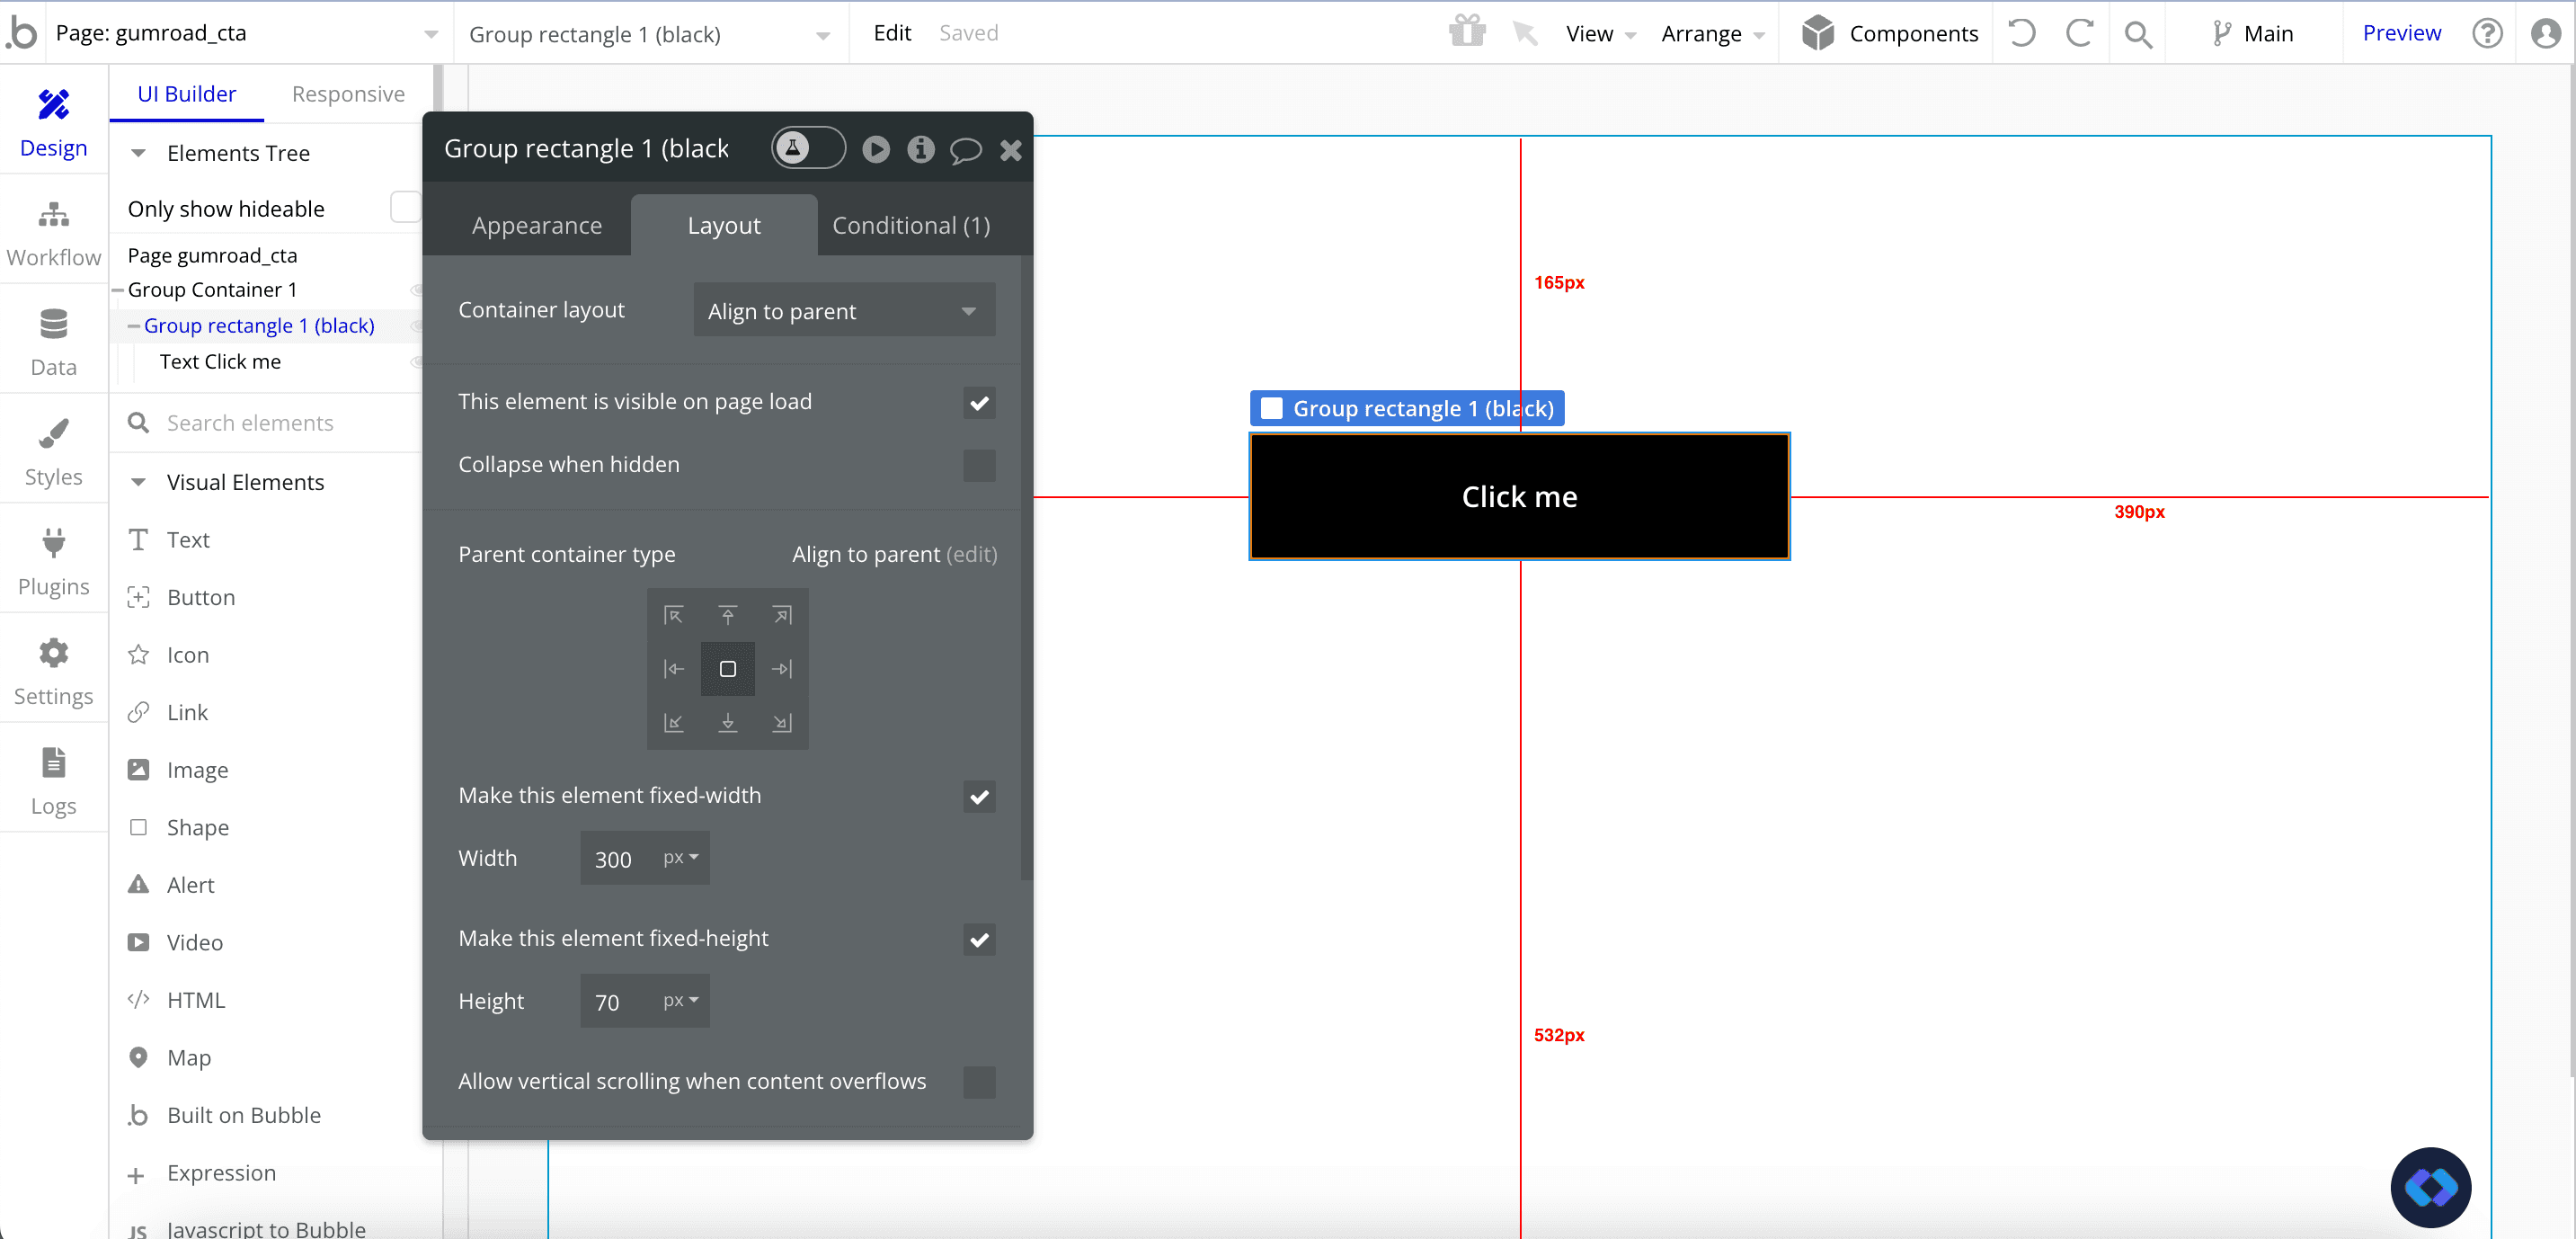
Task: Open comment bubble in property editor
Action: point(965,149)
